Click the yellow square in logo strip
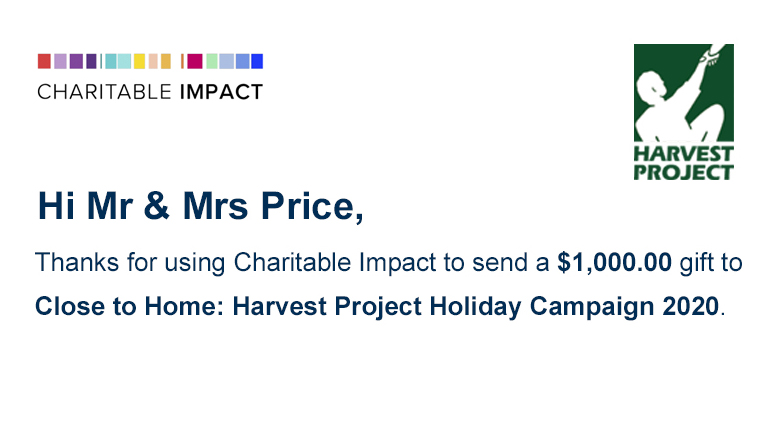This screenshot has height=433, width=778. pos(139,62)
